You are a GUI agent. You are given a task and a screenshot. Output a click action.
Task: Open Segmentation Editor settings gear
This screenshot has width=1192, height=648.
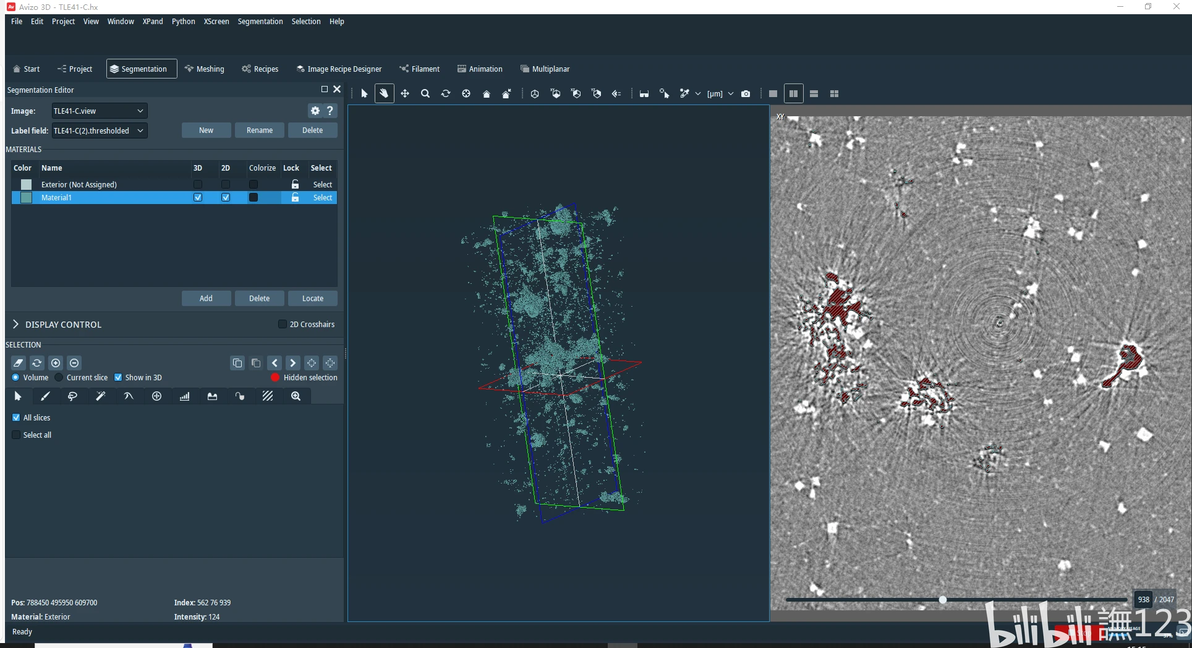click(315, 111)
